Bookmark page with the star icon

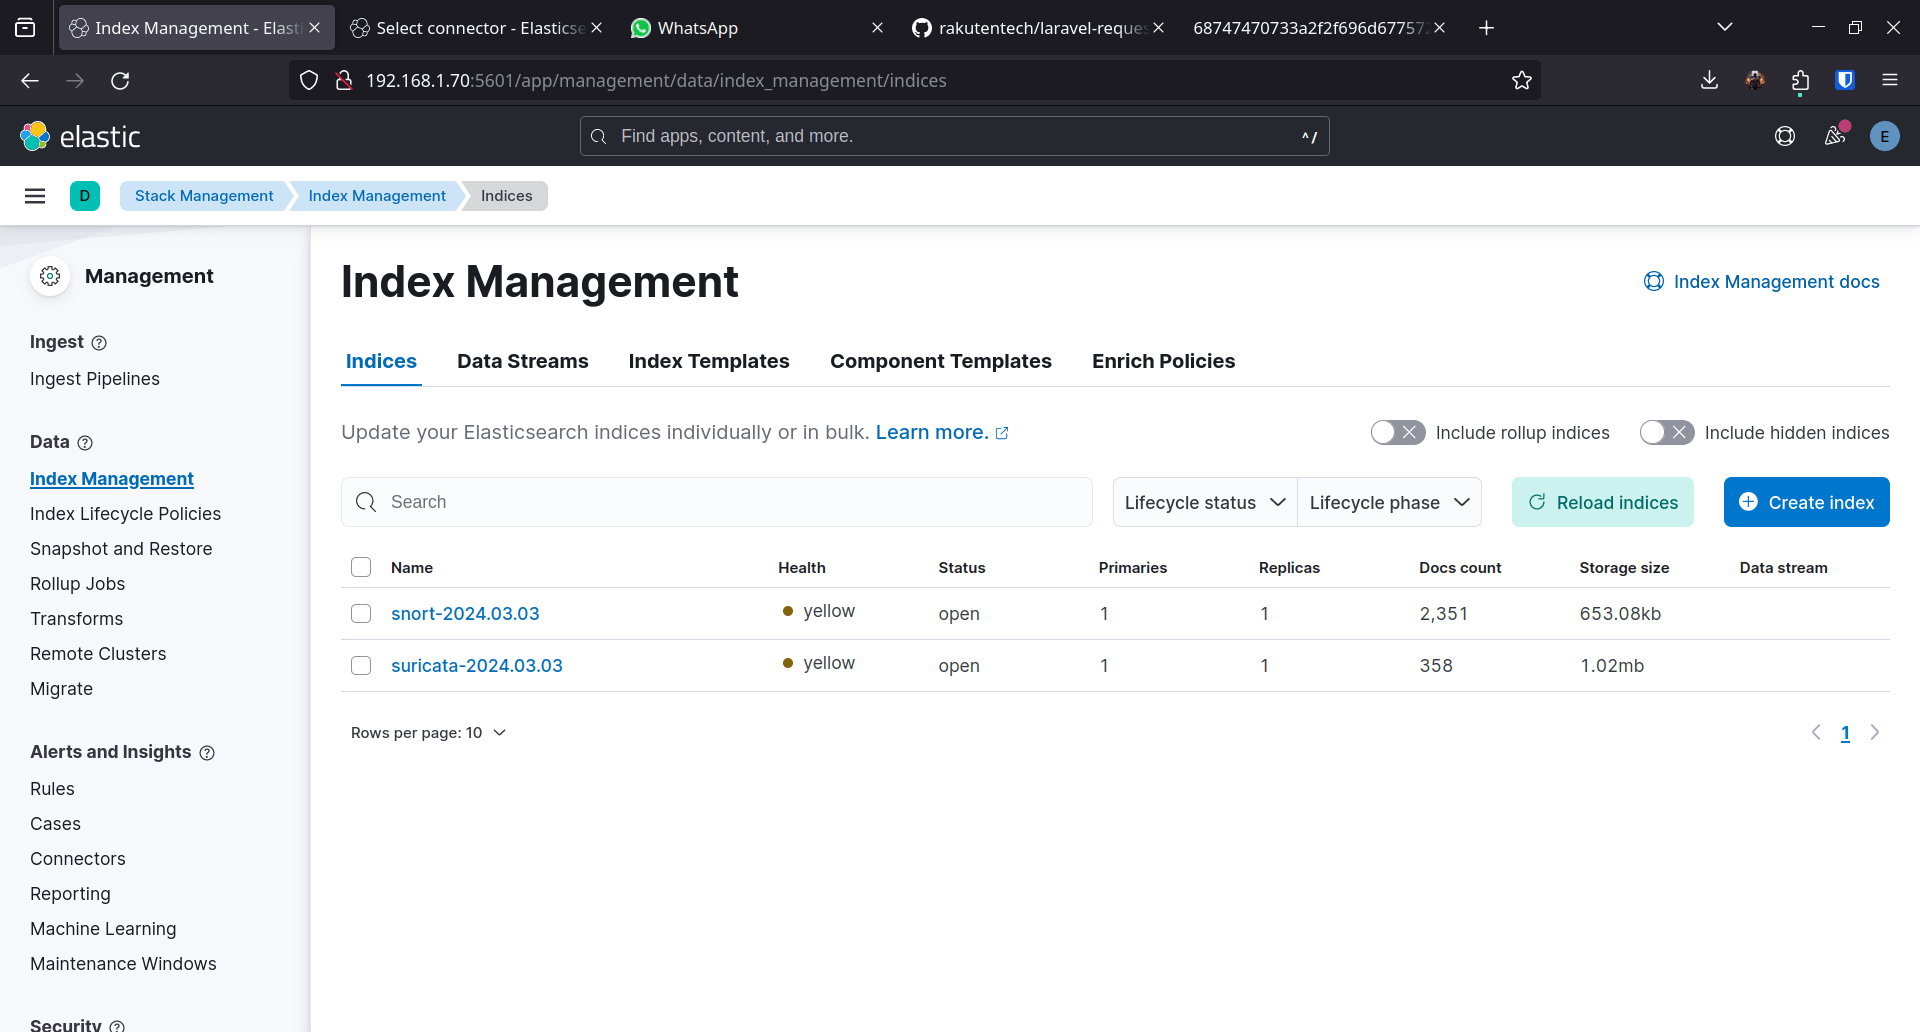click(x=1521, y=81)
